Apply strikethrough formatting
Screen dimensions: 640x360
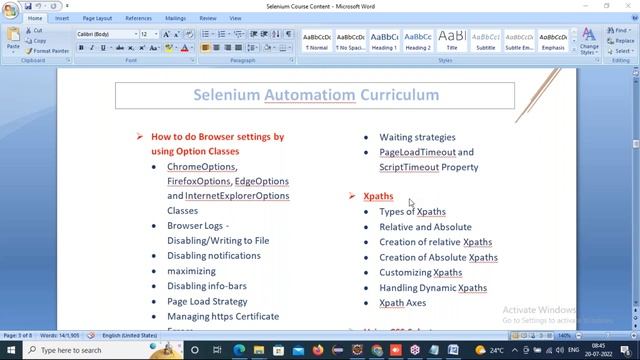(120, 48)
